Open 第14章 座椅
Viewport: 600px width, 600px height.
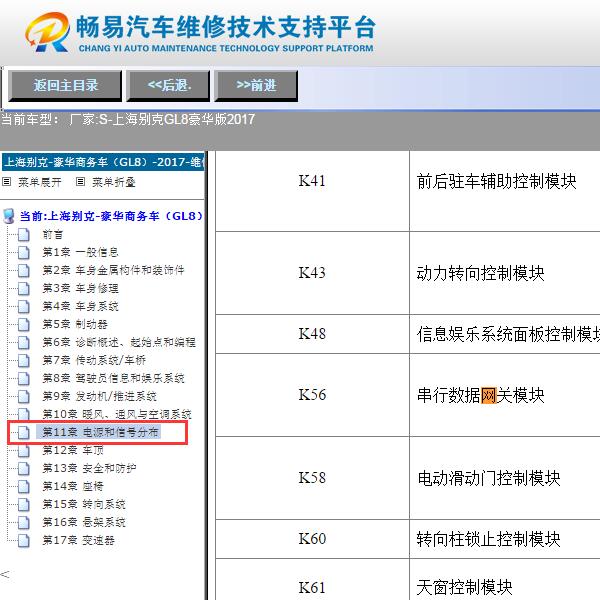[x=73, y=486]
